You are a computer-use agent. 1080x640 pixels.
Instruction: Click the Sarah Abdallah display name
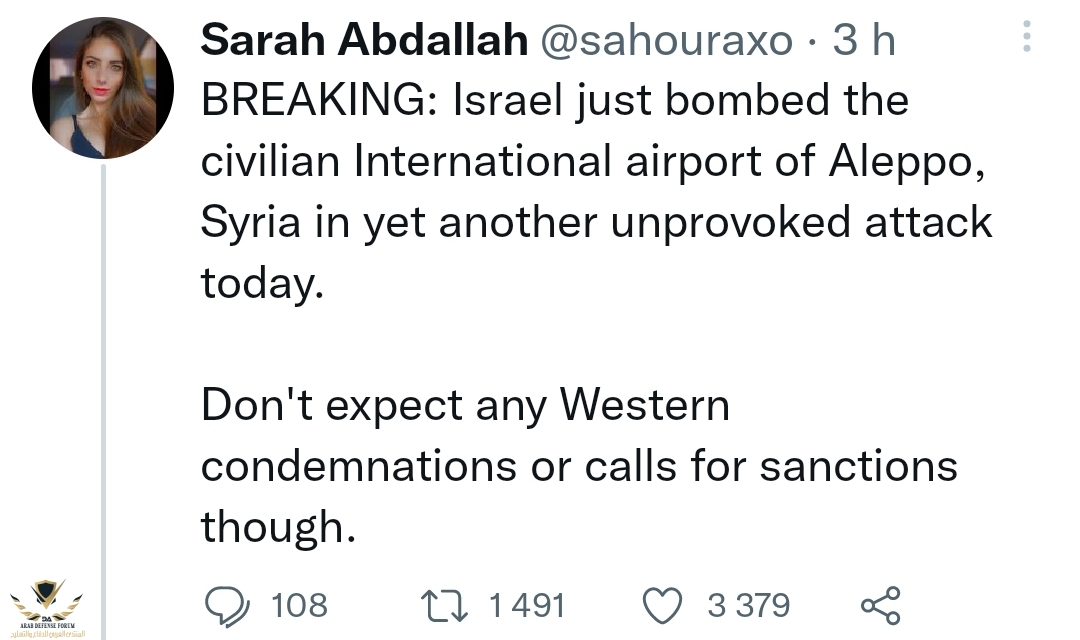[x=364, y=40]
